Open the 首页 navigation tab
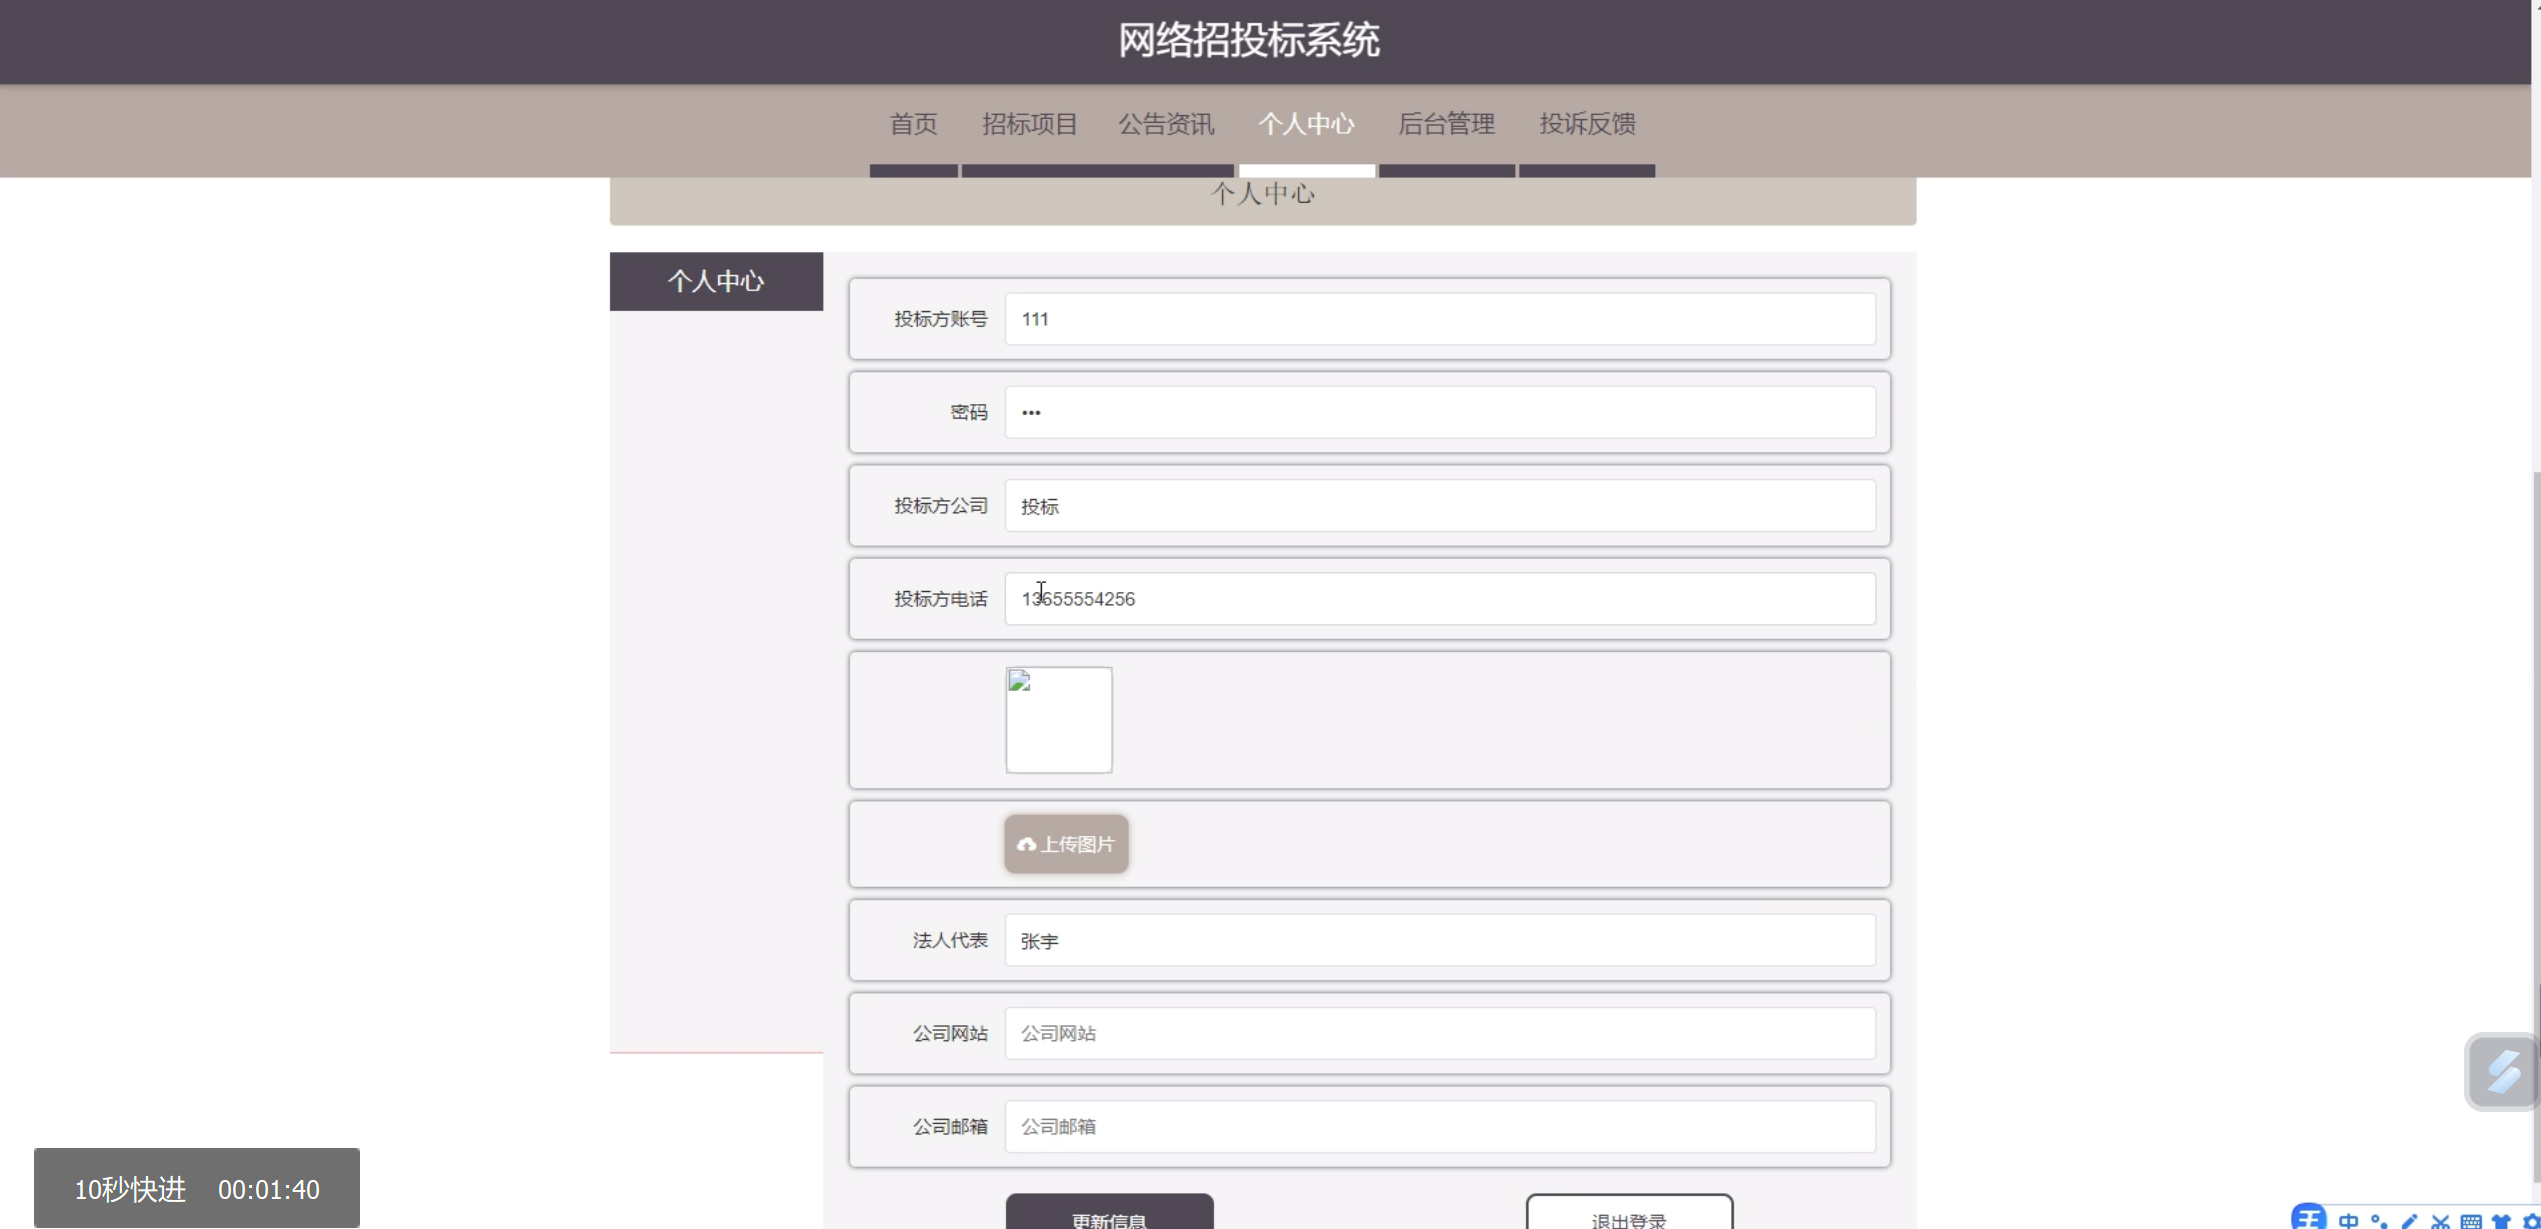 (913, 124)
